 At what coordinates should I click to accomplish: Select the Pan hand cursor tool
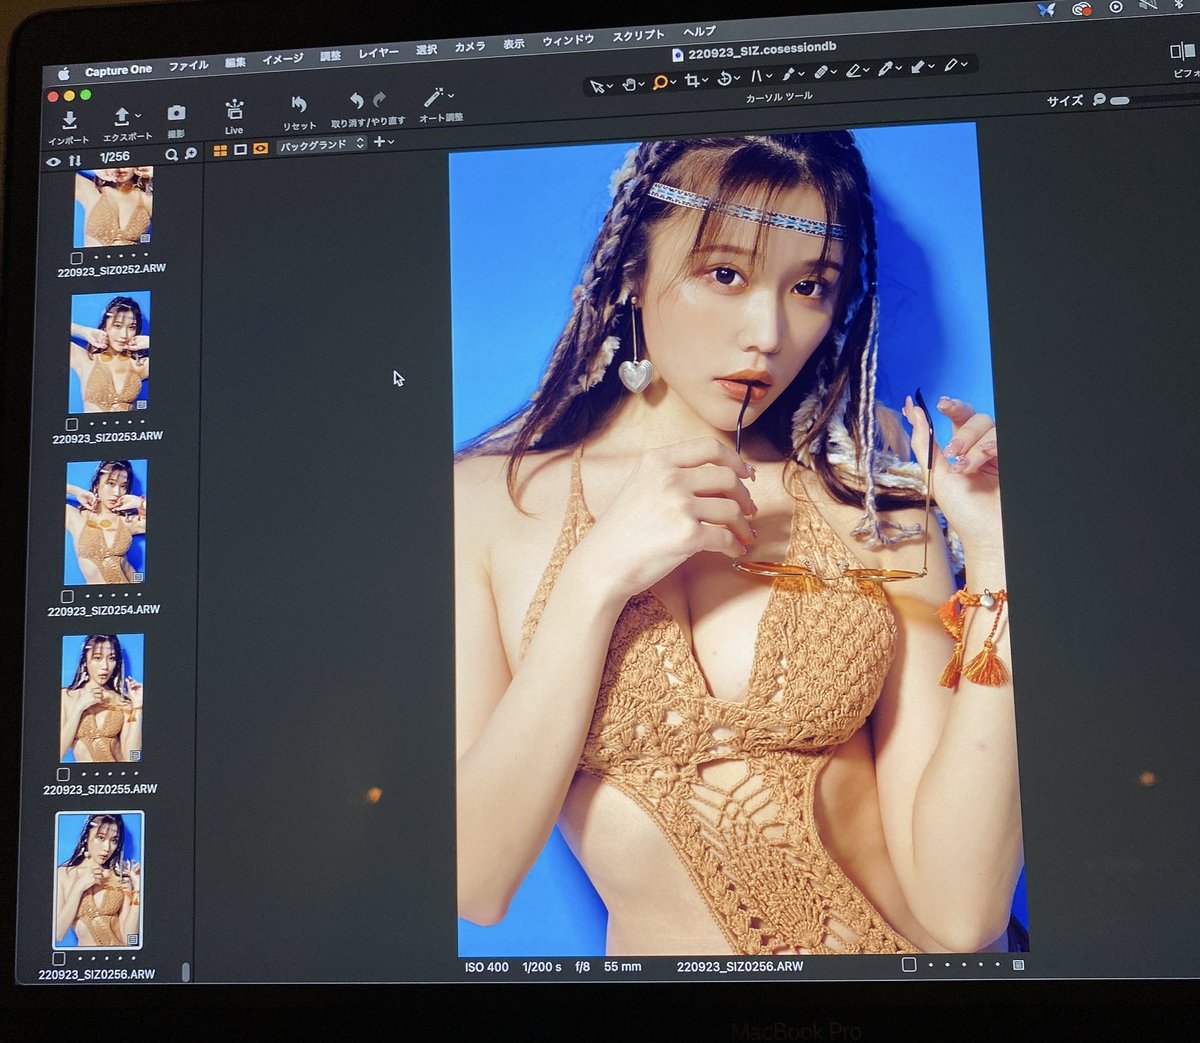point(629,85)
